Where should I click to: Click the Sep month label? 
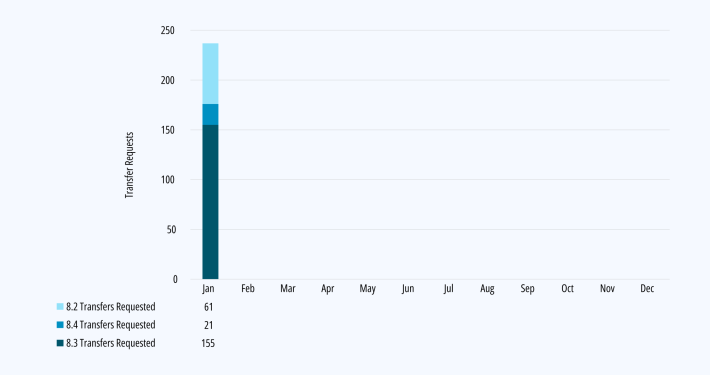[x=527, y=289]
